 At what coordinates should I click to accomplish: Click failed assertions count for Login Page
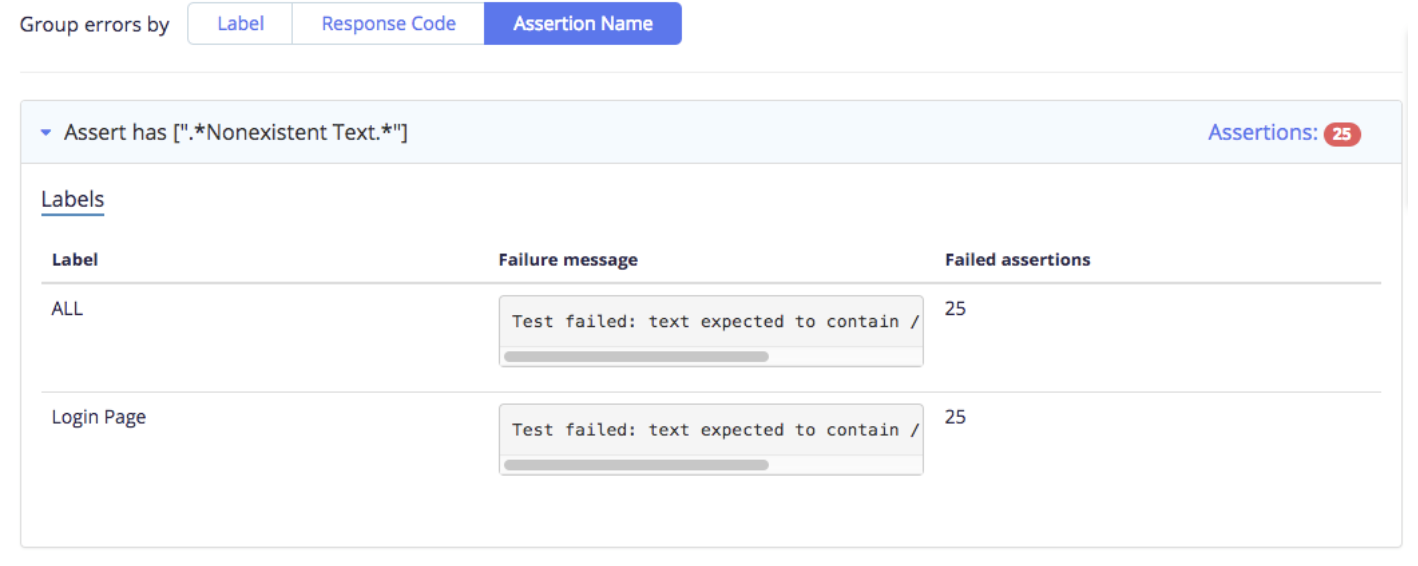pyautogui.click(x=955, y=417)
